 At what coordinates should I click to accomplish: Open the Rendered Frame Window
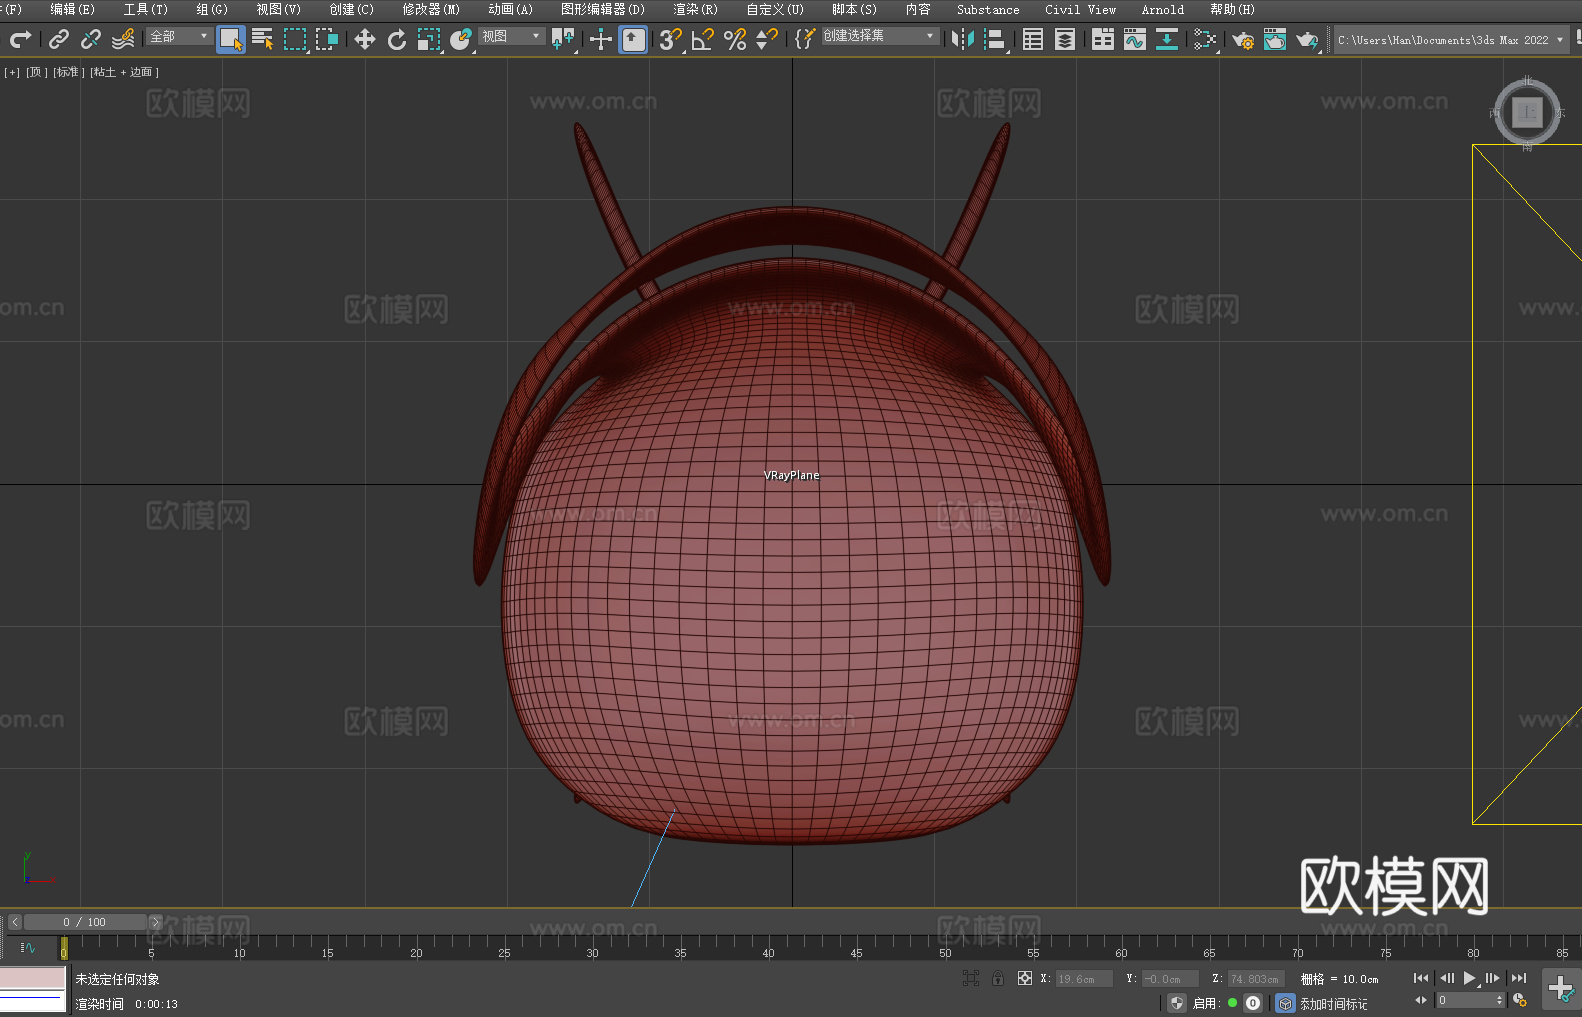pos(1275,40)
